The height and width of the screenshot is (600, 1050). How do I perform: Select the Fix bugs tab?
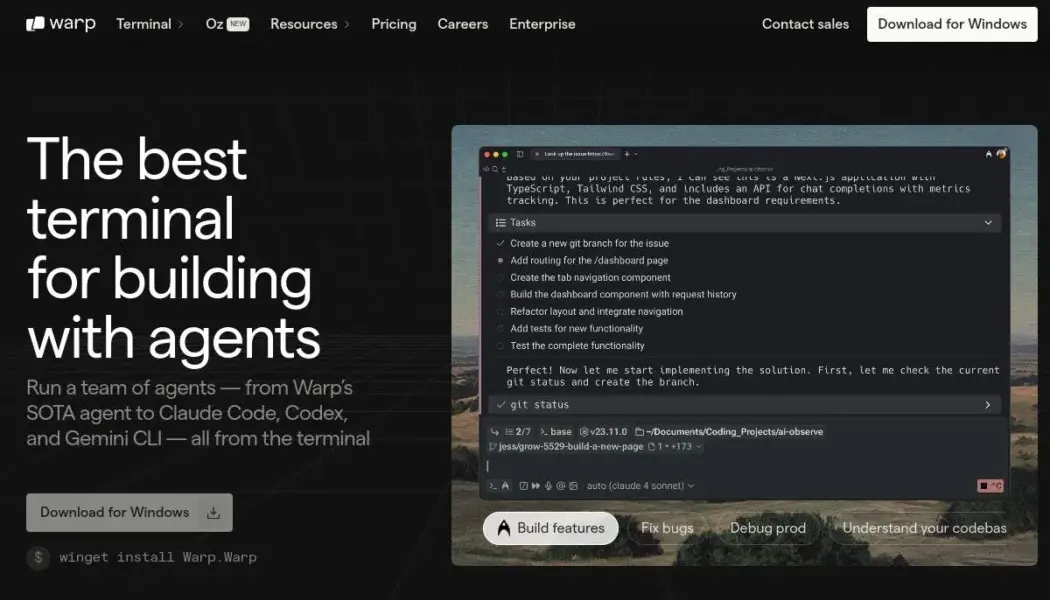point(667,528)
